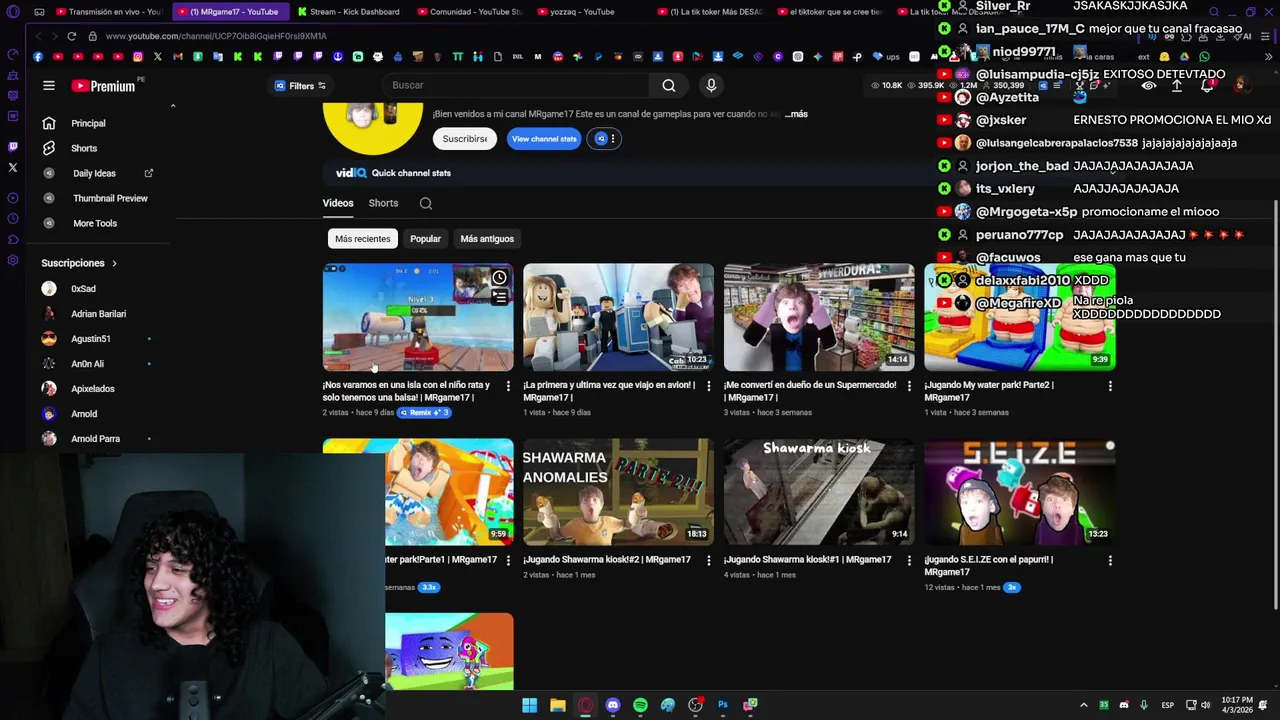This screenshot has width=1280, height=720.
Task: Click the Buscar search input field
Action: 515,86
